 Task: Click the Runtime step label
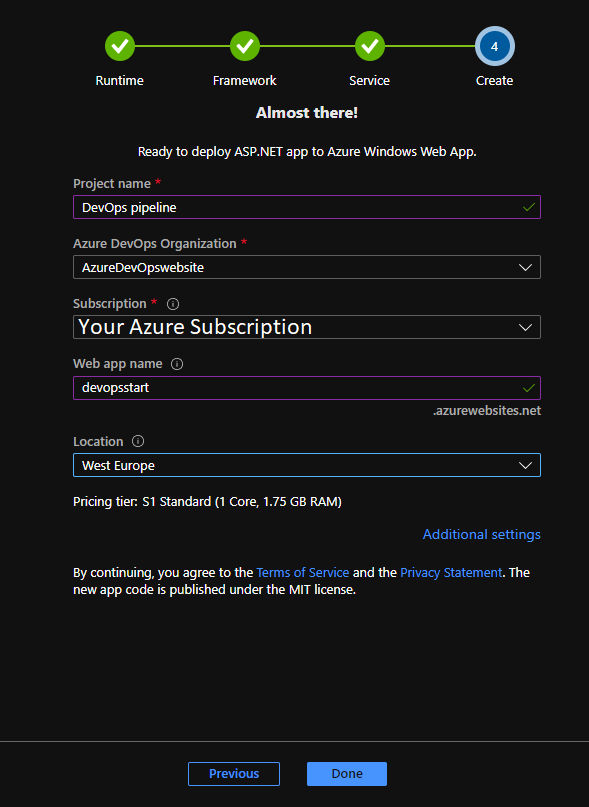(119, 81)
